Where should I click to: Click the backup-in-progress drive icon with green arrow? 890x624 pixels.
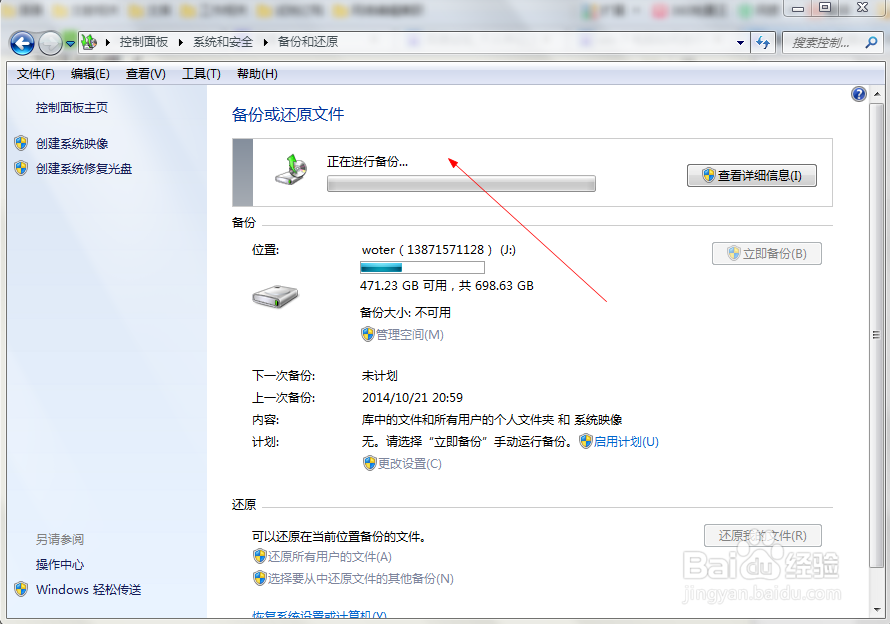290,170
